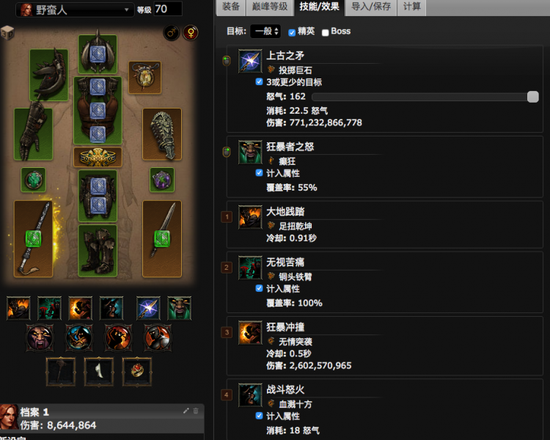Screen dimensions: 550x440
Task: Click the male gender icon
Action: [172, 33]
